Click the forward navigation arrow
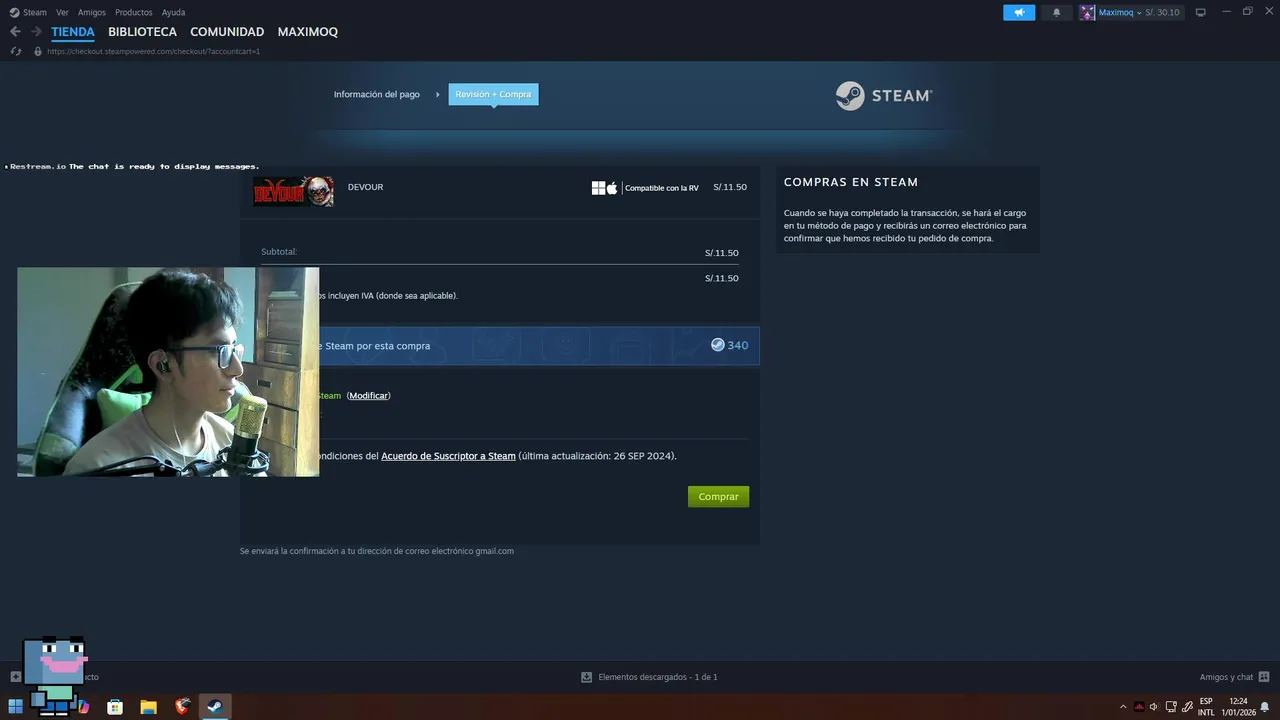 point(36,32)
